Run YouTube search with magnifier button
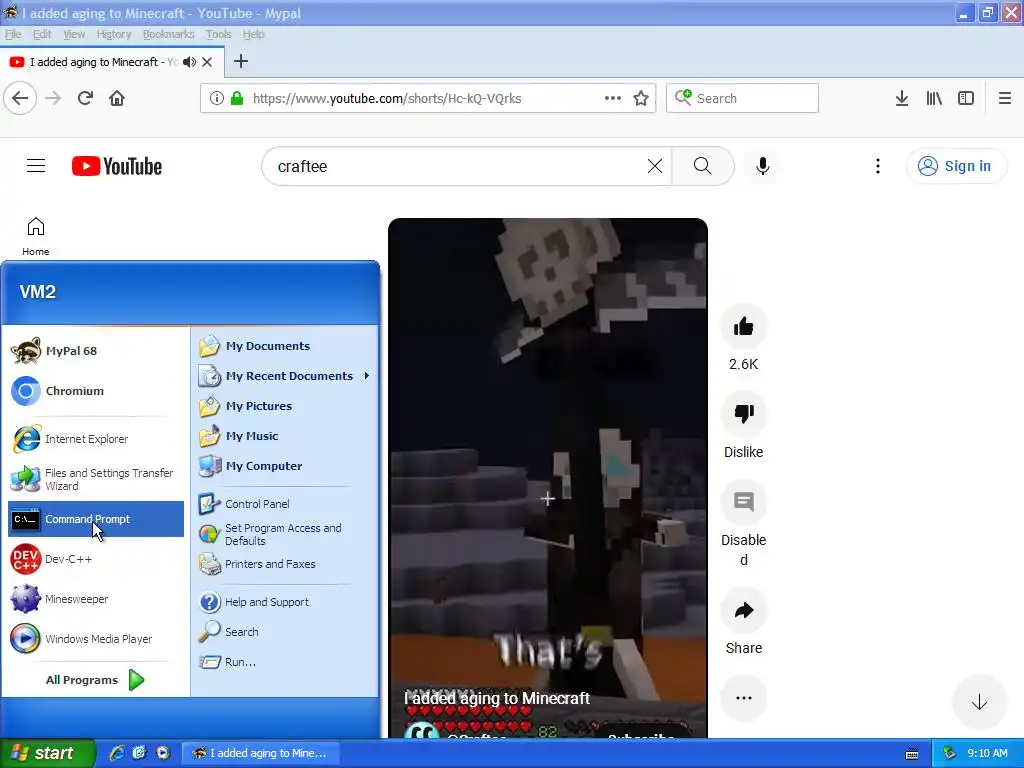 [703, 167]
